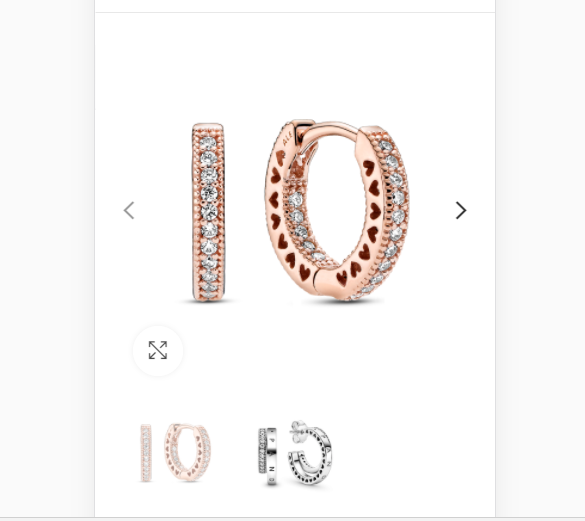The height and width of the screenshot is (521, 585).
Task: Click the angled hoop earring in main image
Action: coord(337,210)
